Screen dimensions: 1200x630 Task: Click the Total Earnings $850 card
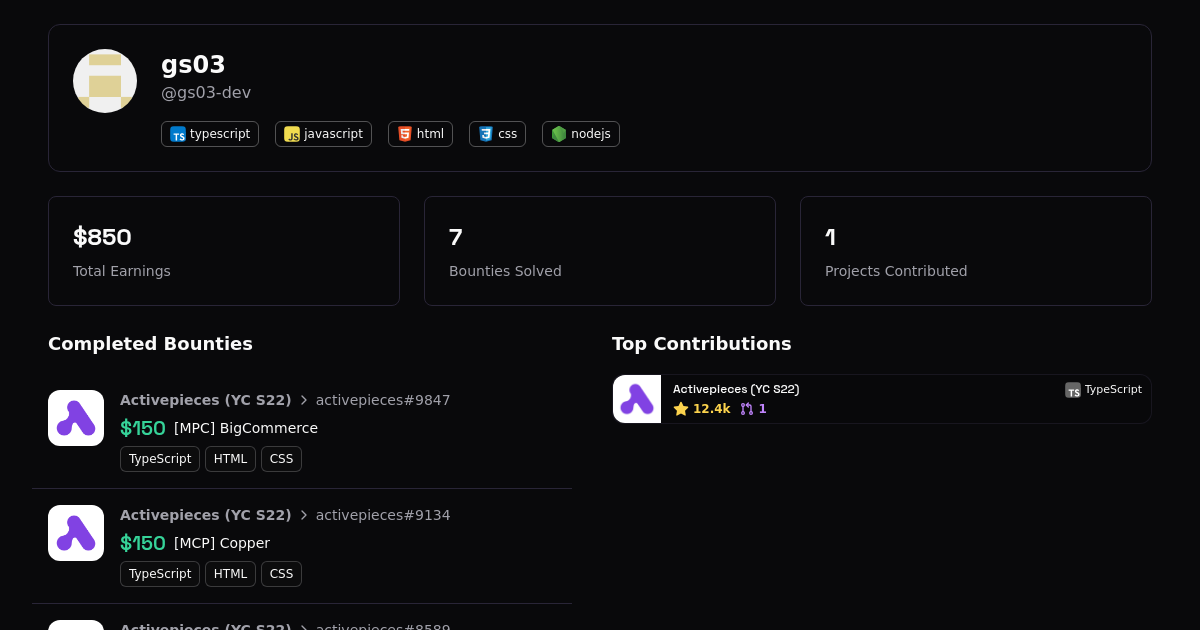[x=224, y=251]
